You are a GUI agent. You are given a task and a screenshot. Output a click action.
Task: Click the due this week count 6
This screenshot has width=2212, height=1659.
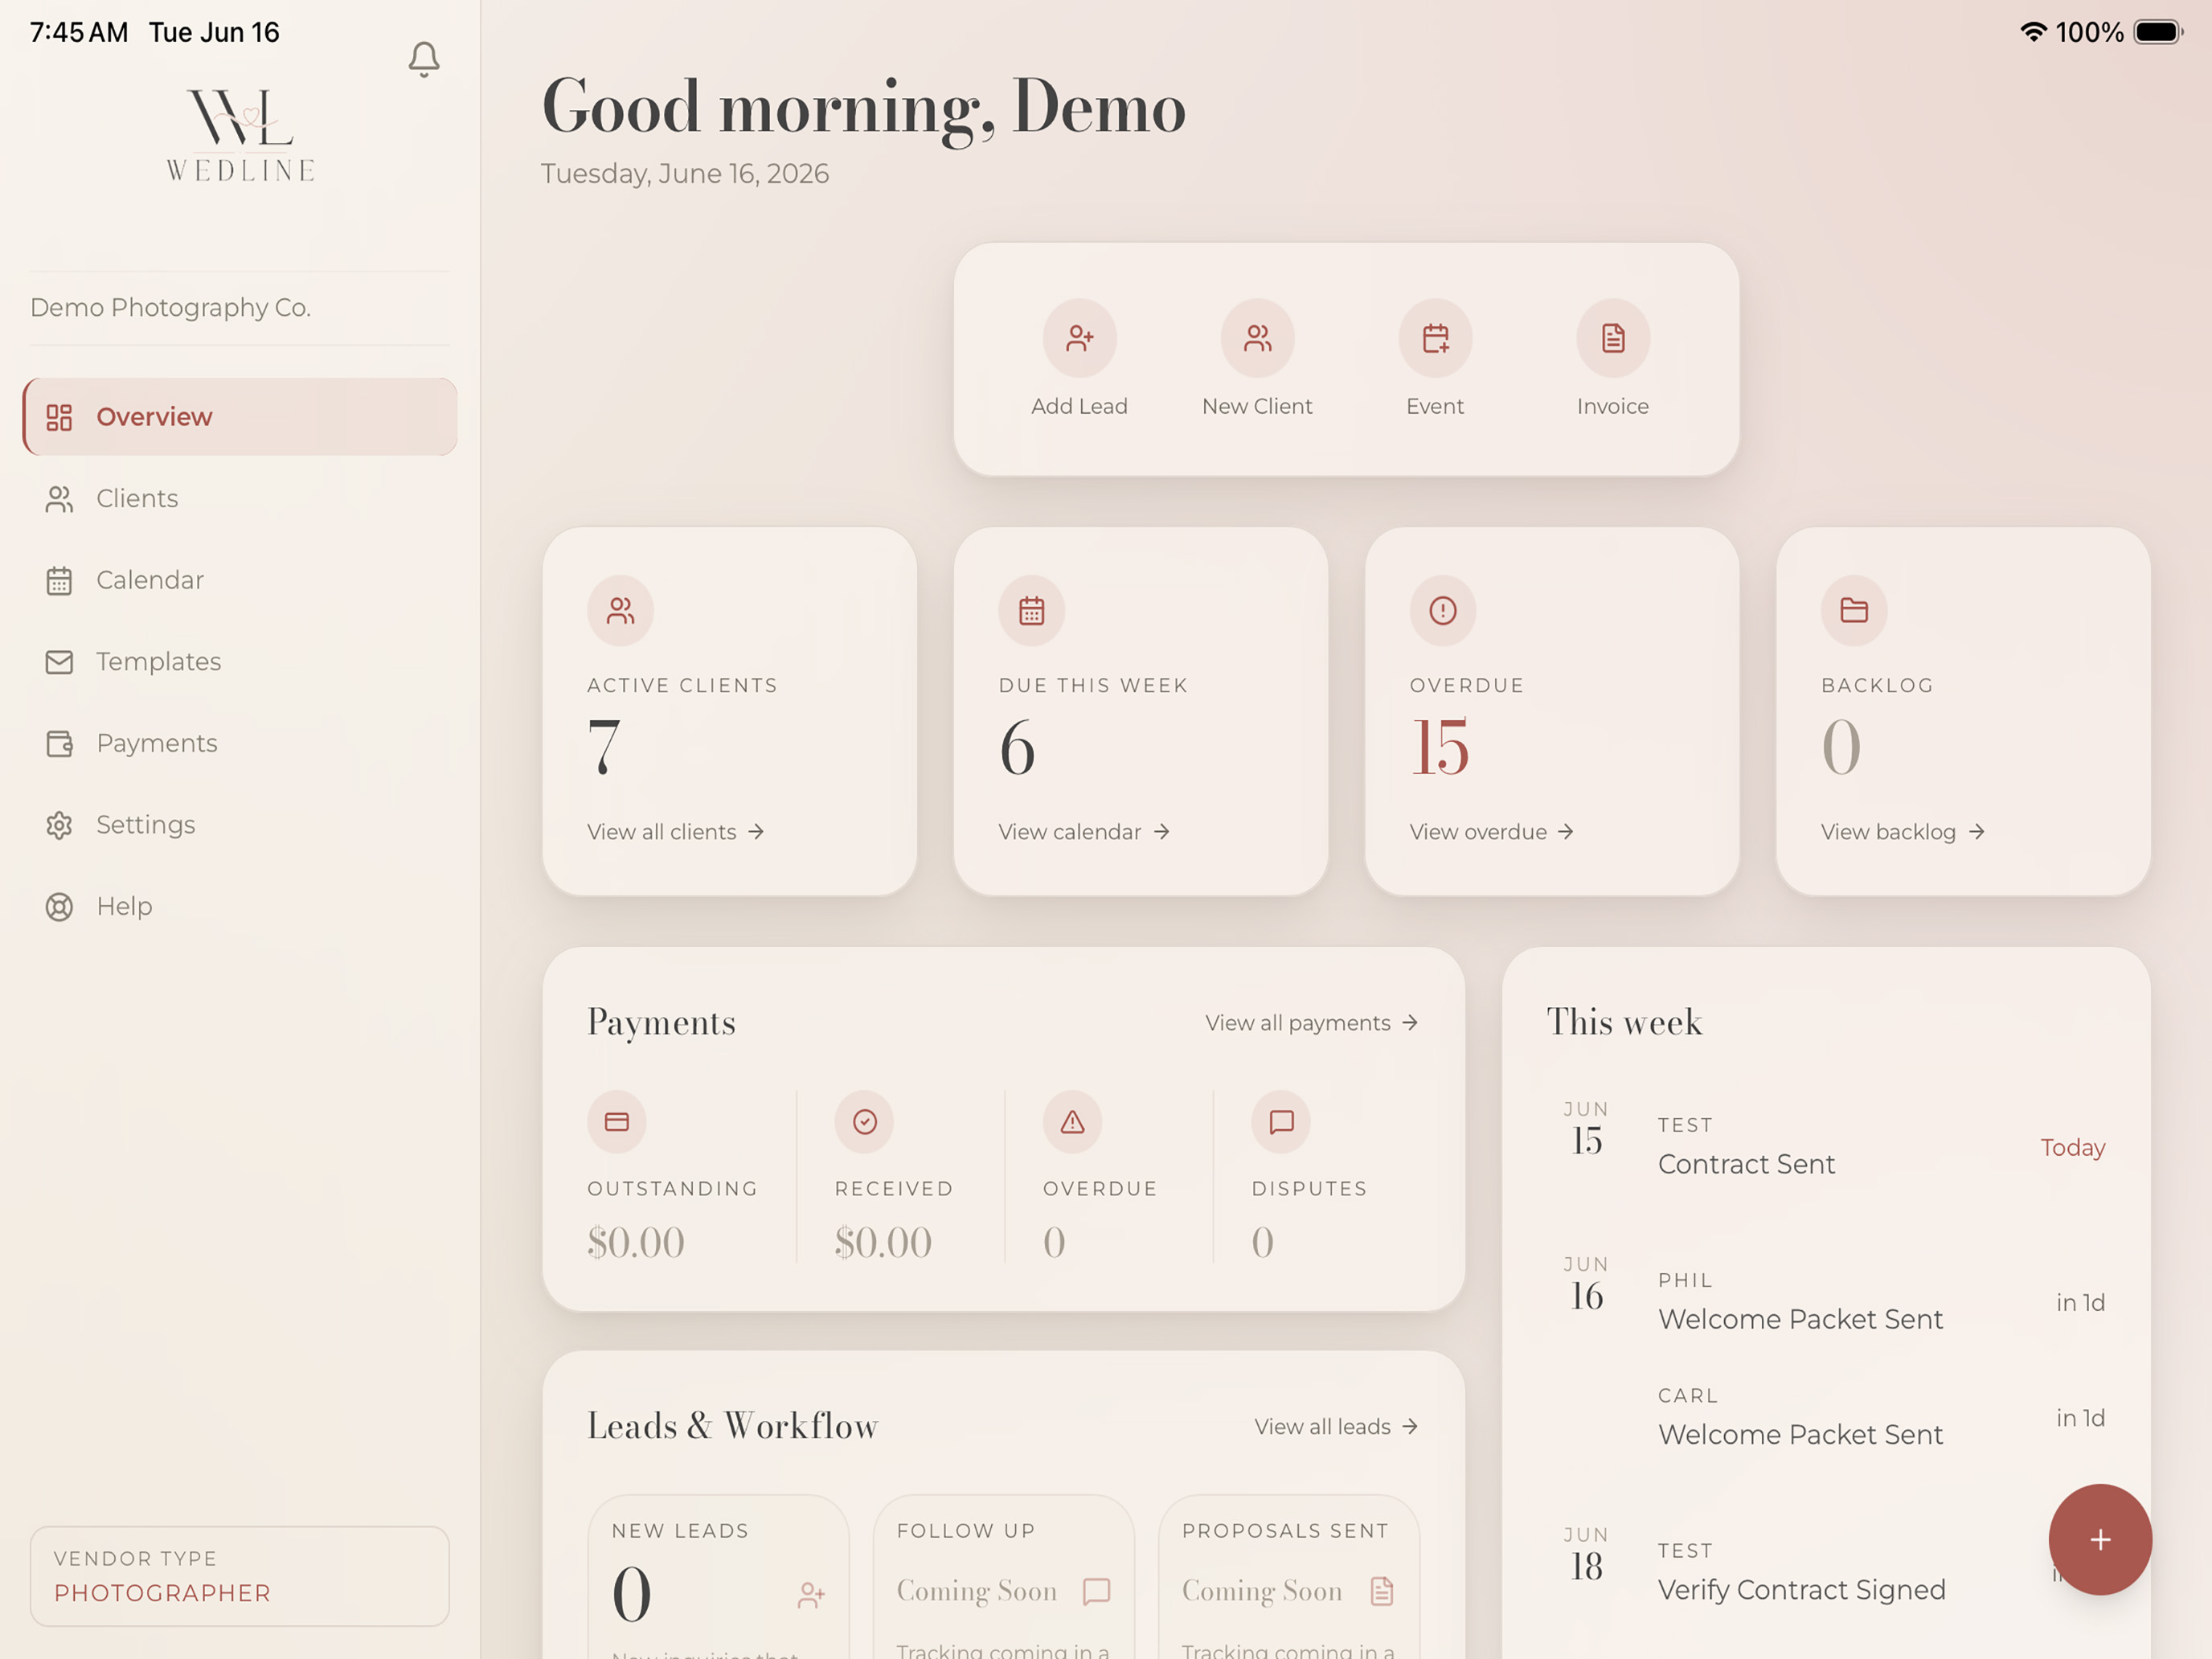coord(1017,747)
